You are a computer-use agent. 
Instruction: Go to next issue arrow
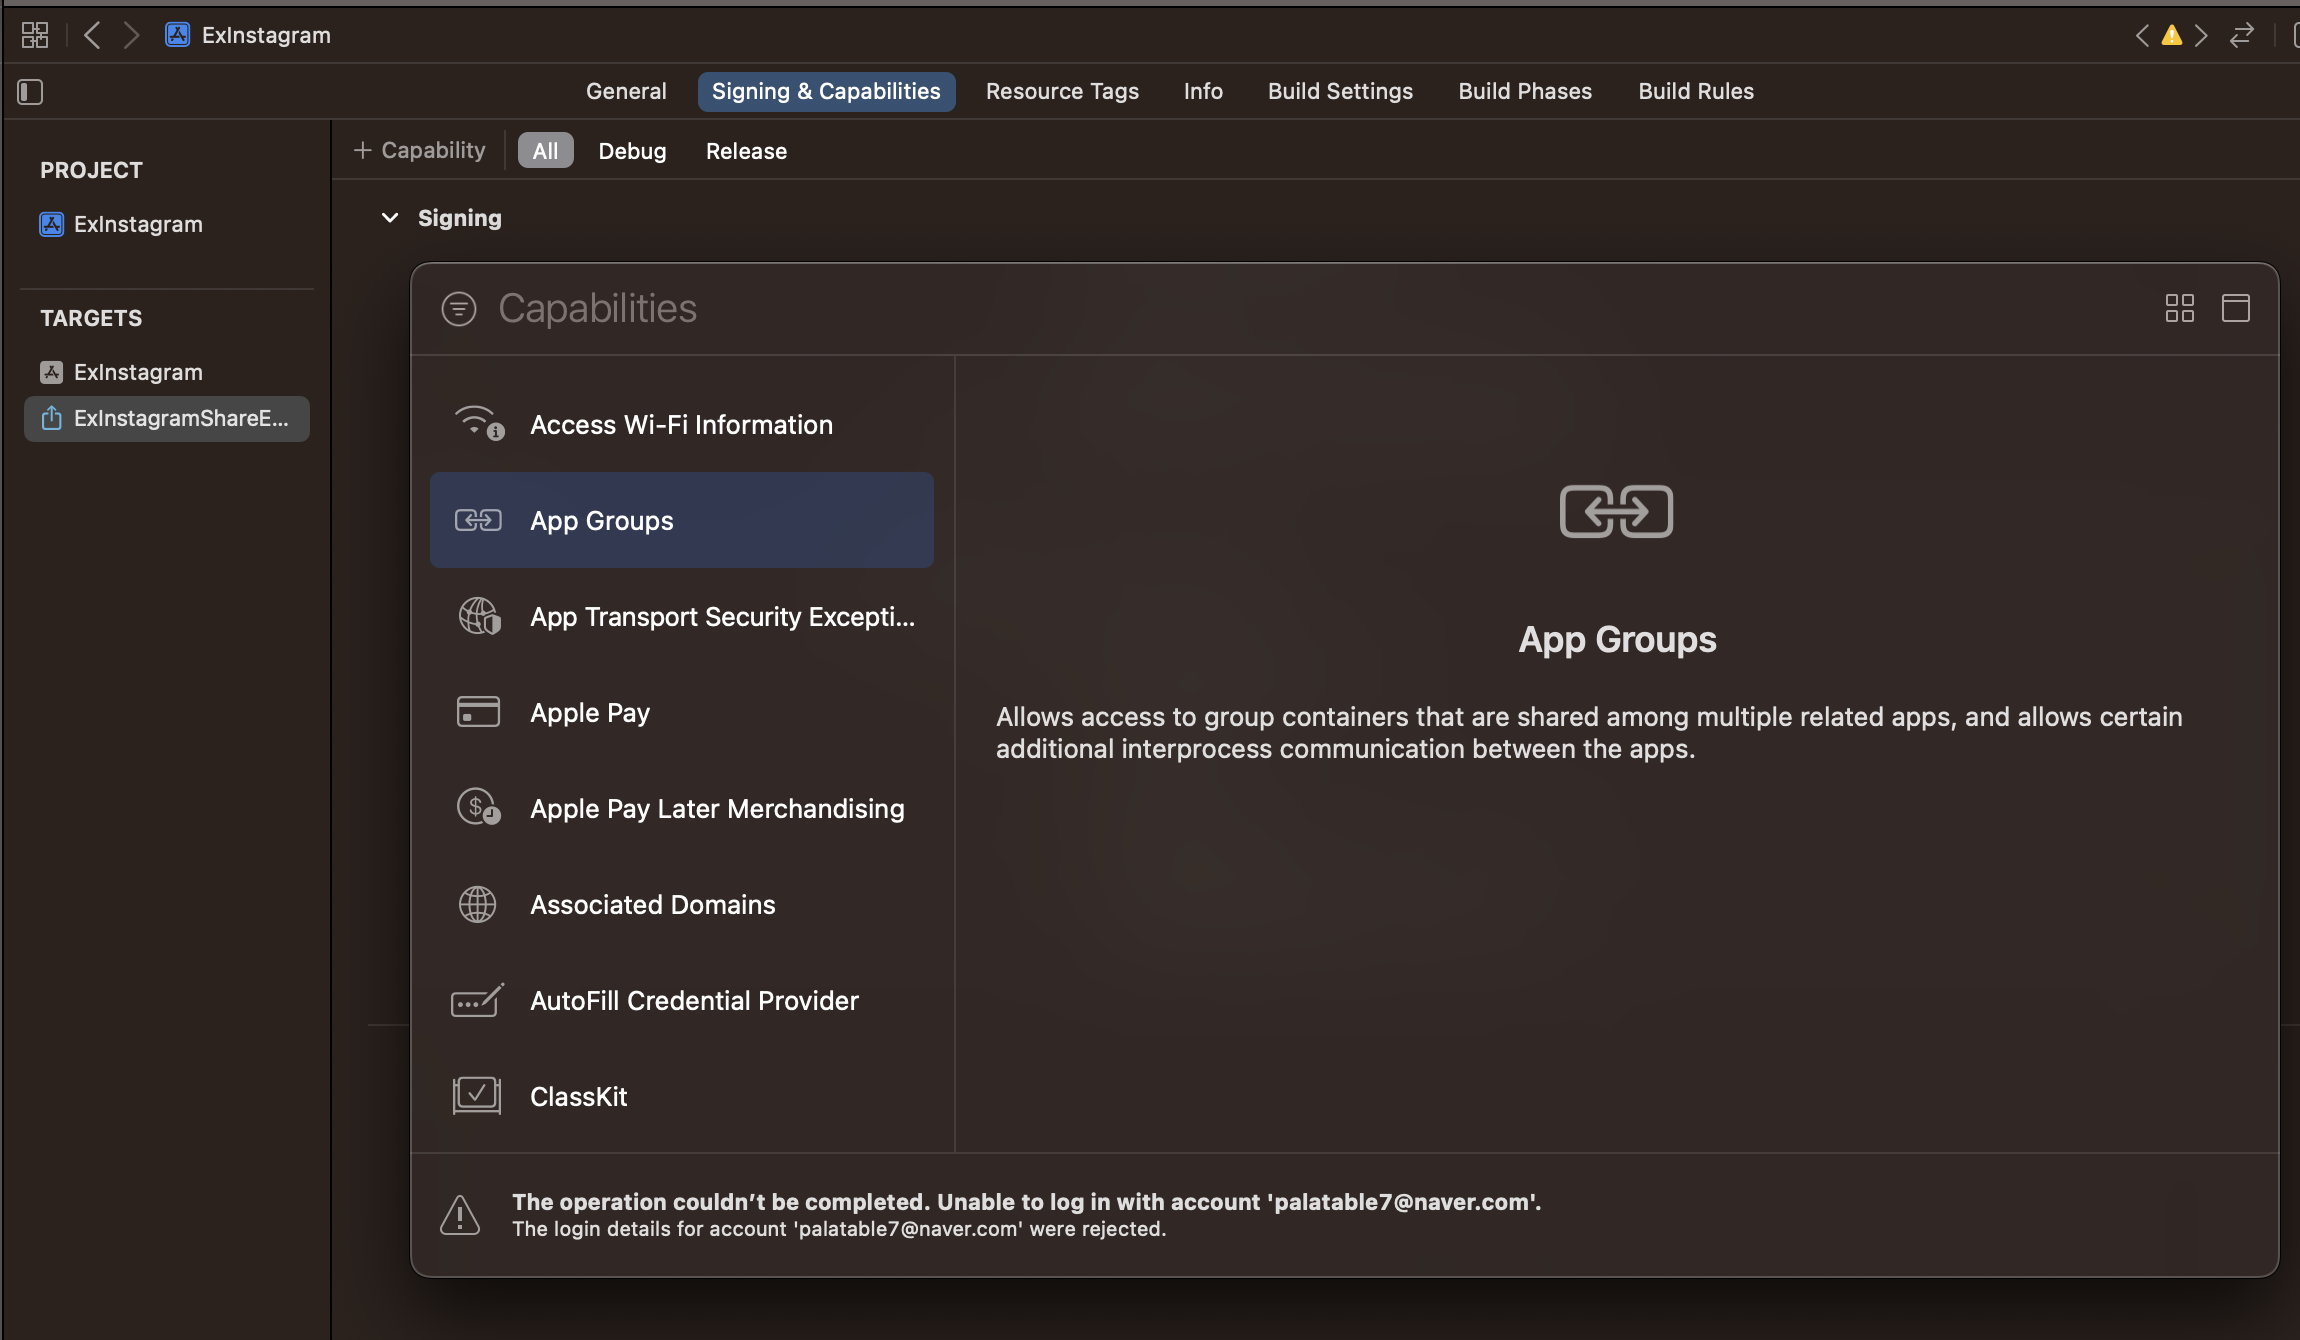(2201, 36)
